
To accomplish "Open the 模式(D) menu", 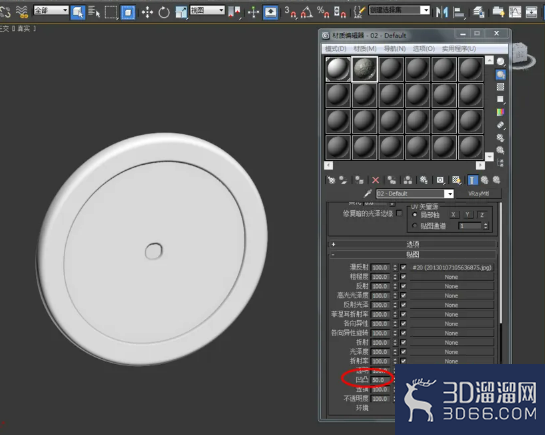I will pyautogui.click(x=335, y=49).
